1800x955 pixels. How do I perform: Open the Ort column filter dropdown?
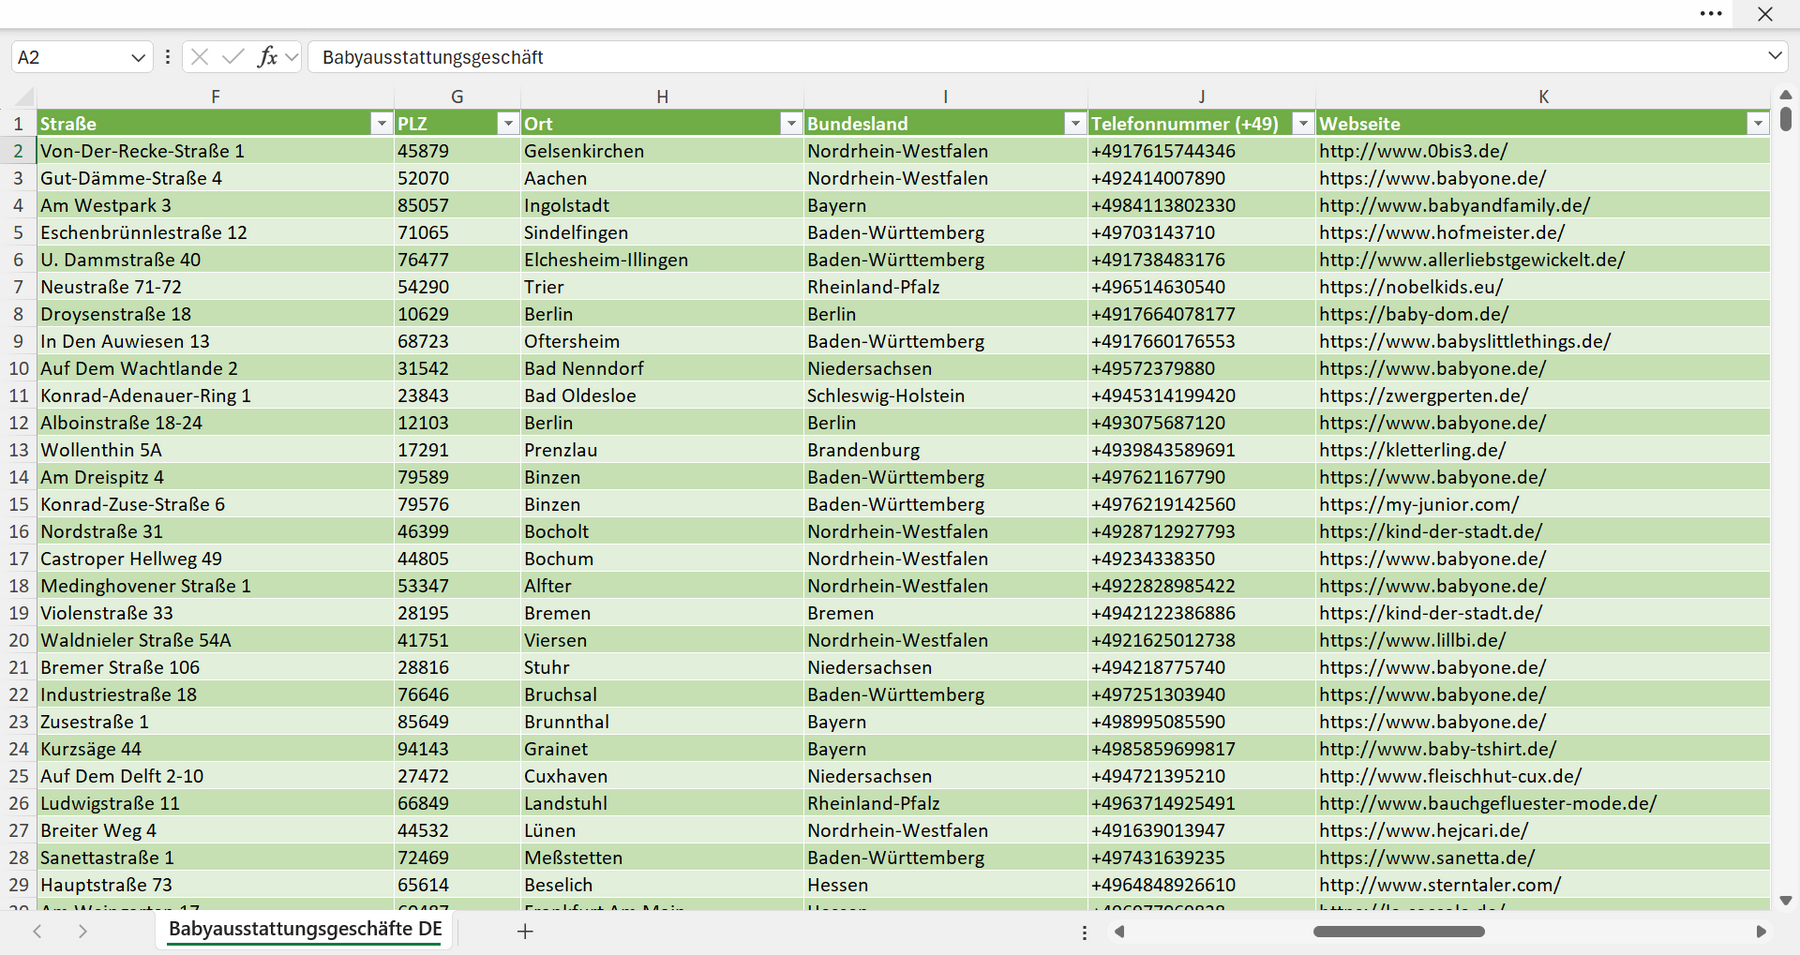click(791, 123)
